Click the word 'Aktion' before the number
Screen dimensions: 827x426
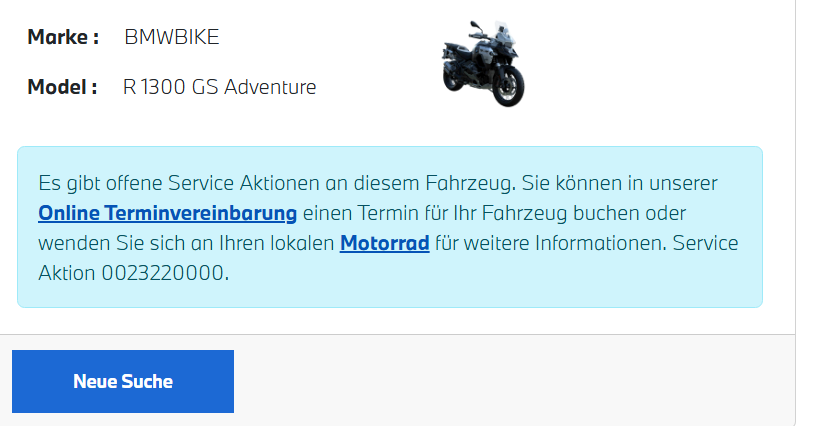[x=67, y=272]
